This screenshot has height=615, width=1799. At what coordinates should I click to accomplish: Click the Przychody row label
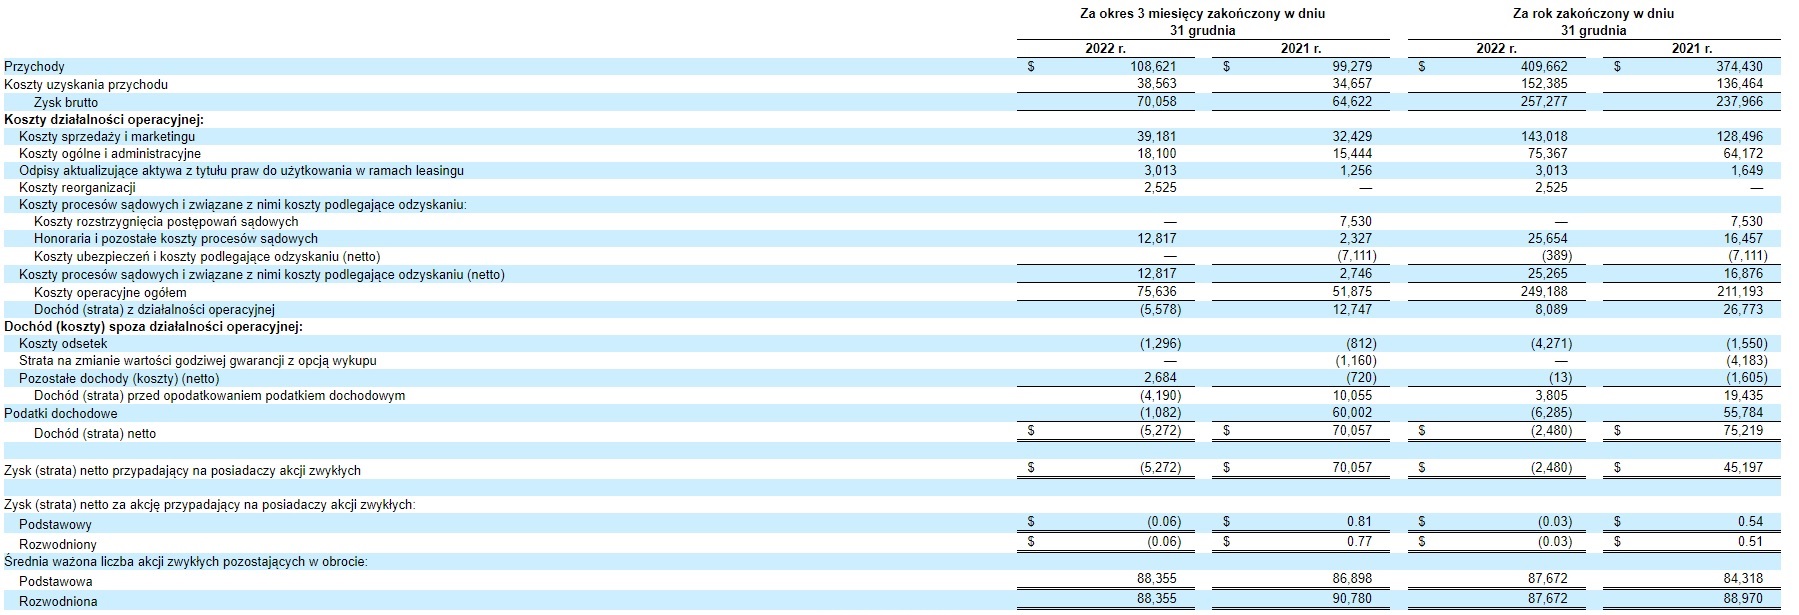pyautogui.click(x=34, y=67)
